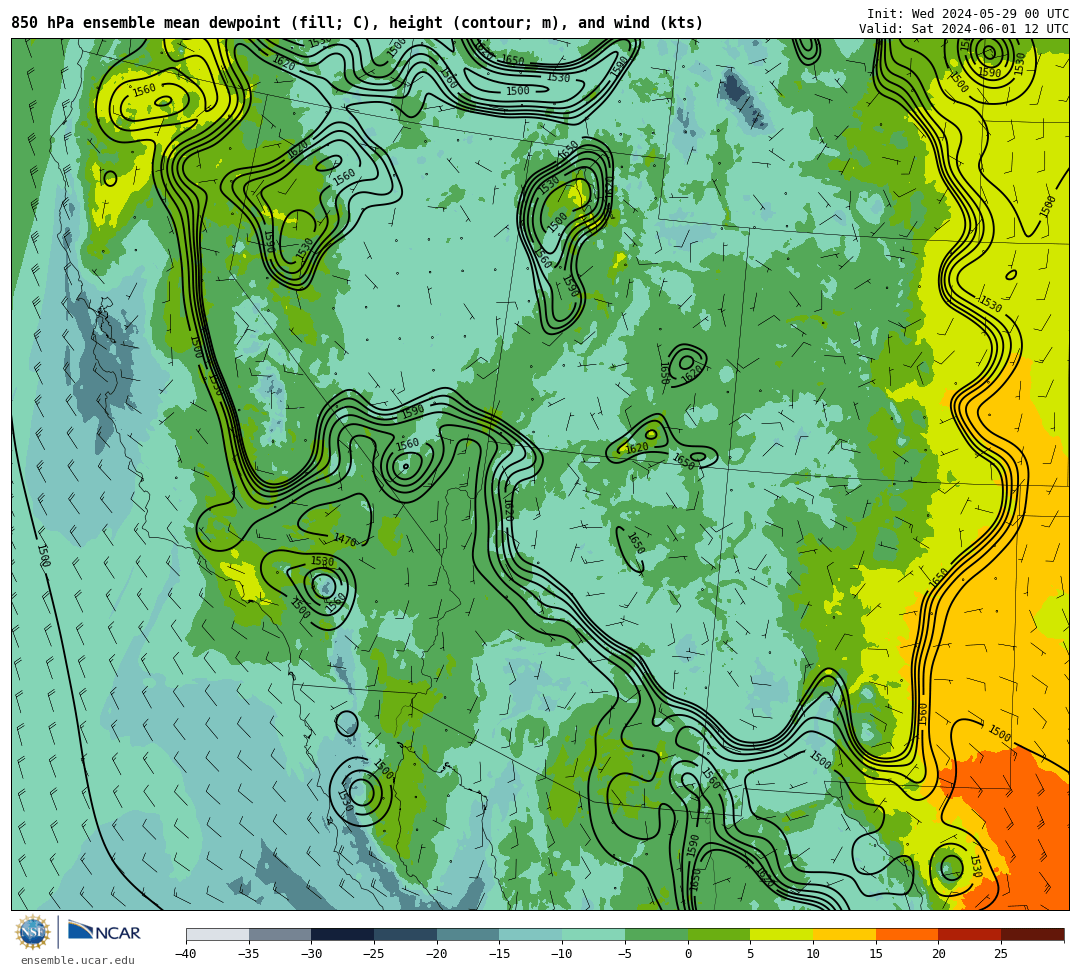Image resolution: width=1080 pixels, height=973 pixels.
Task: Open the ensemble.ucar.edu link text
Action: click(x=77, y=960)
